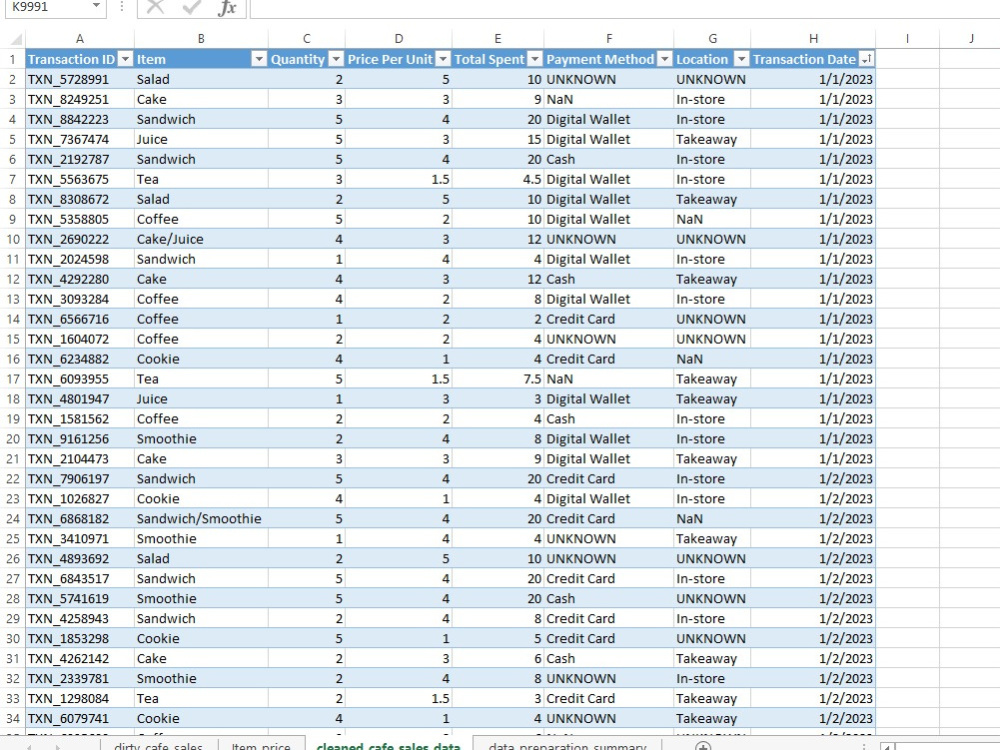Open the Name Box dropdown arrow
The image size is (1000, 750).
[96, 6]
